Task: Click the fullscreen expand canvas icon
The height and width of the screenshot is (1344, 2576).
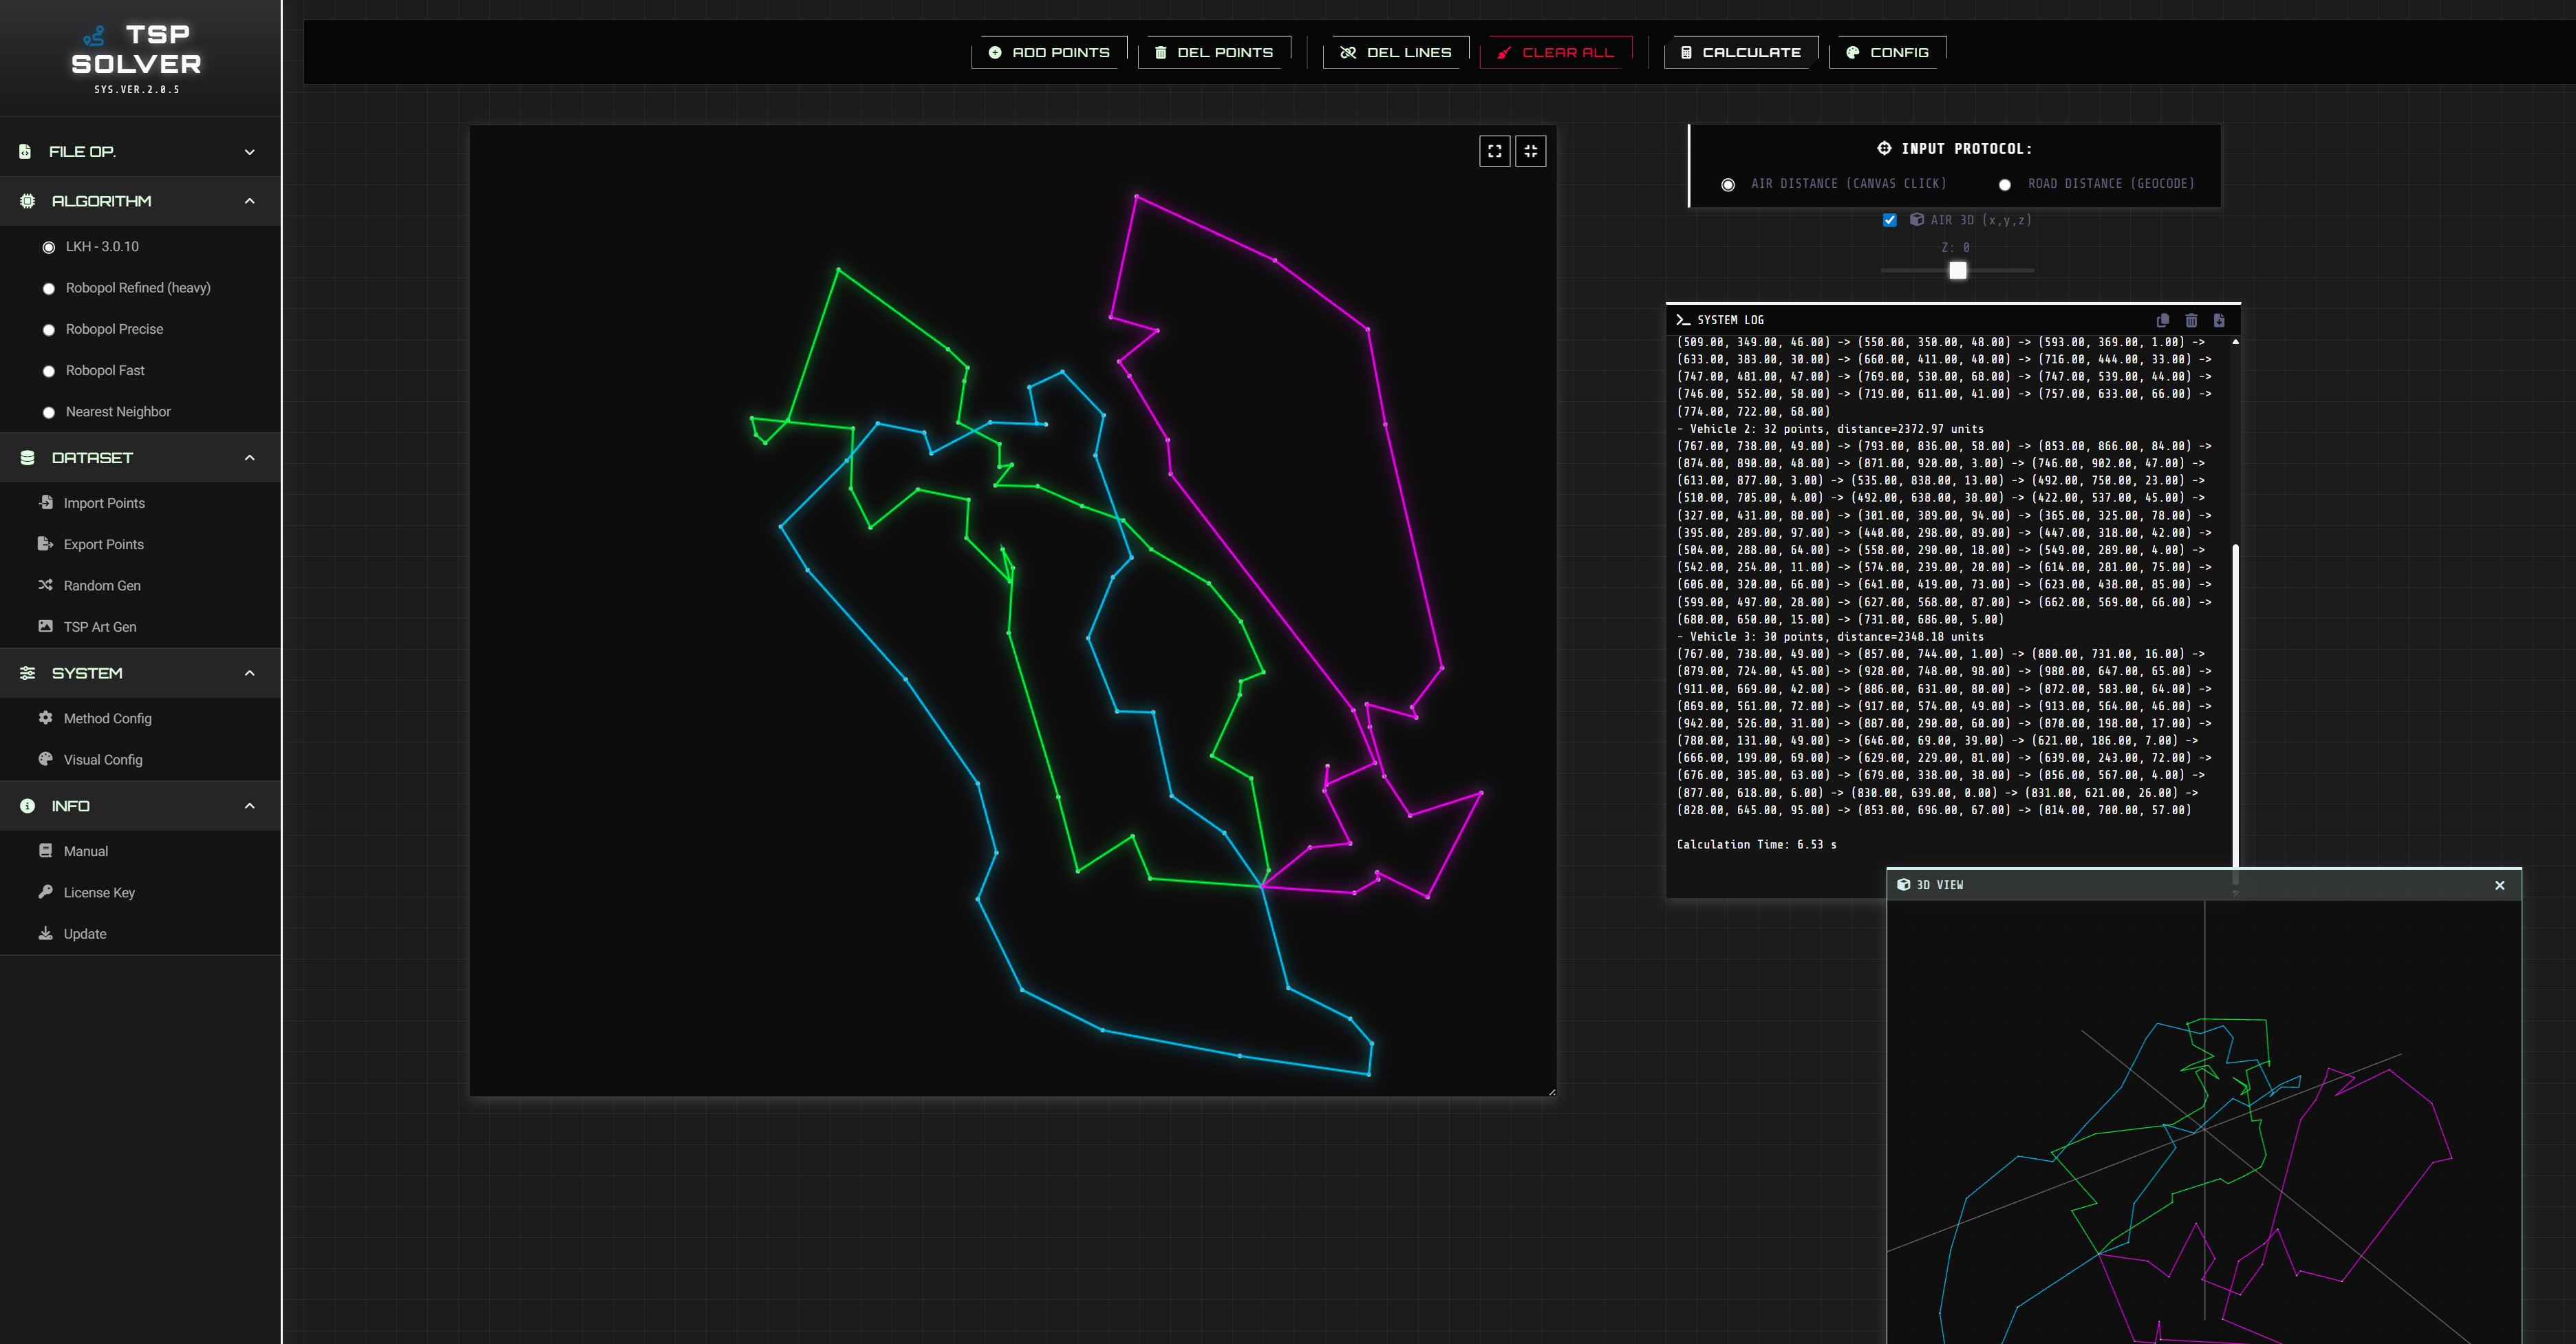Action: click(1494, 151)
